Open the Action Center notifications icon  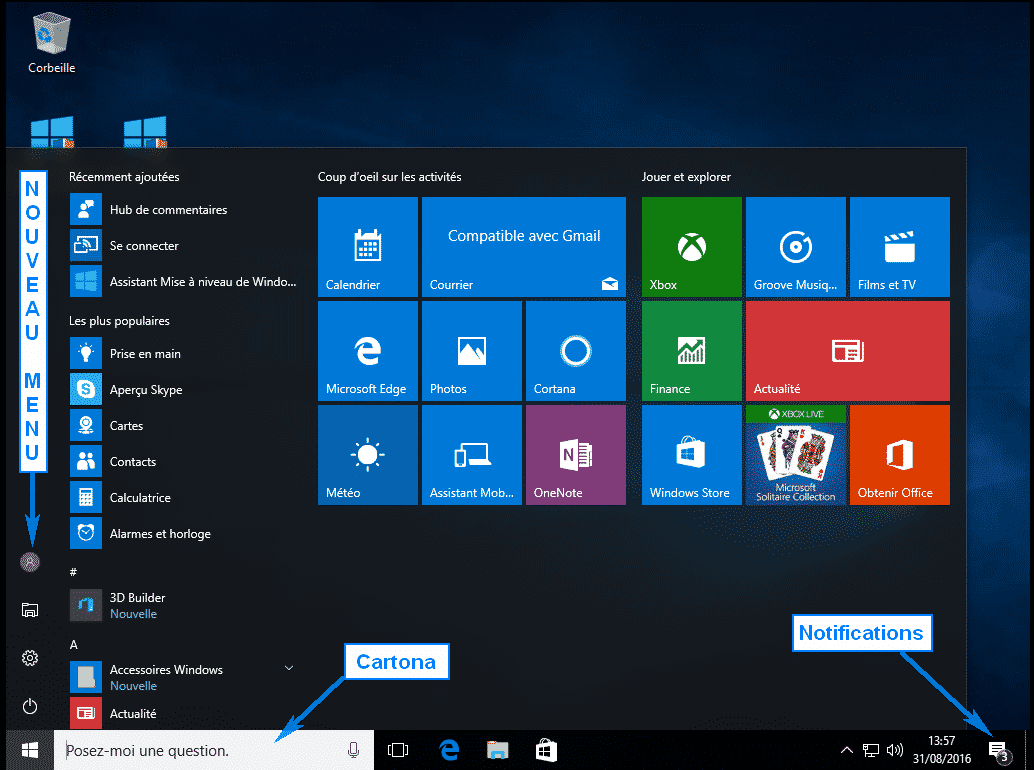point(997,750)
